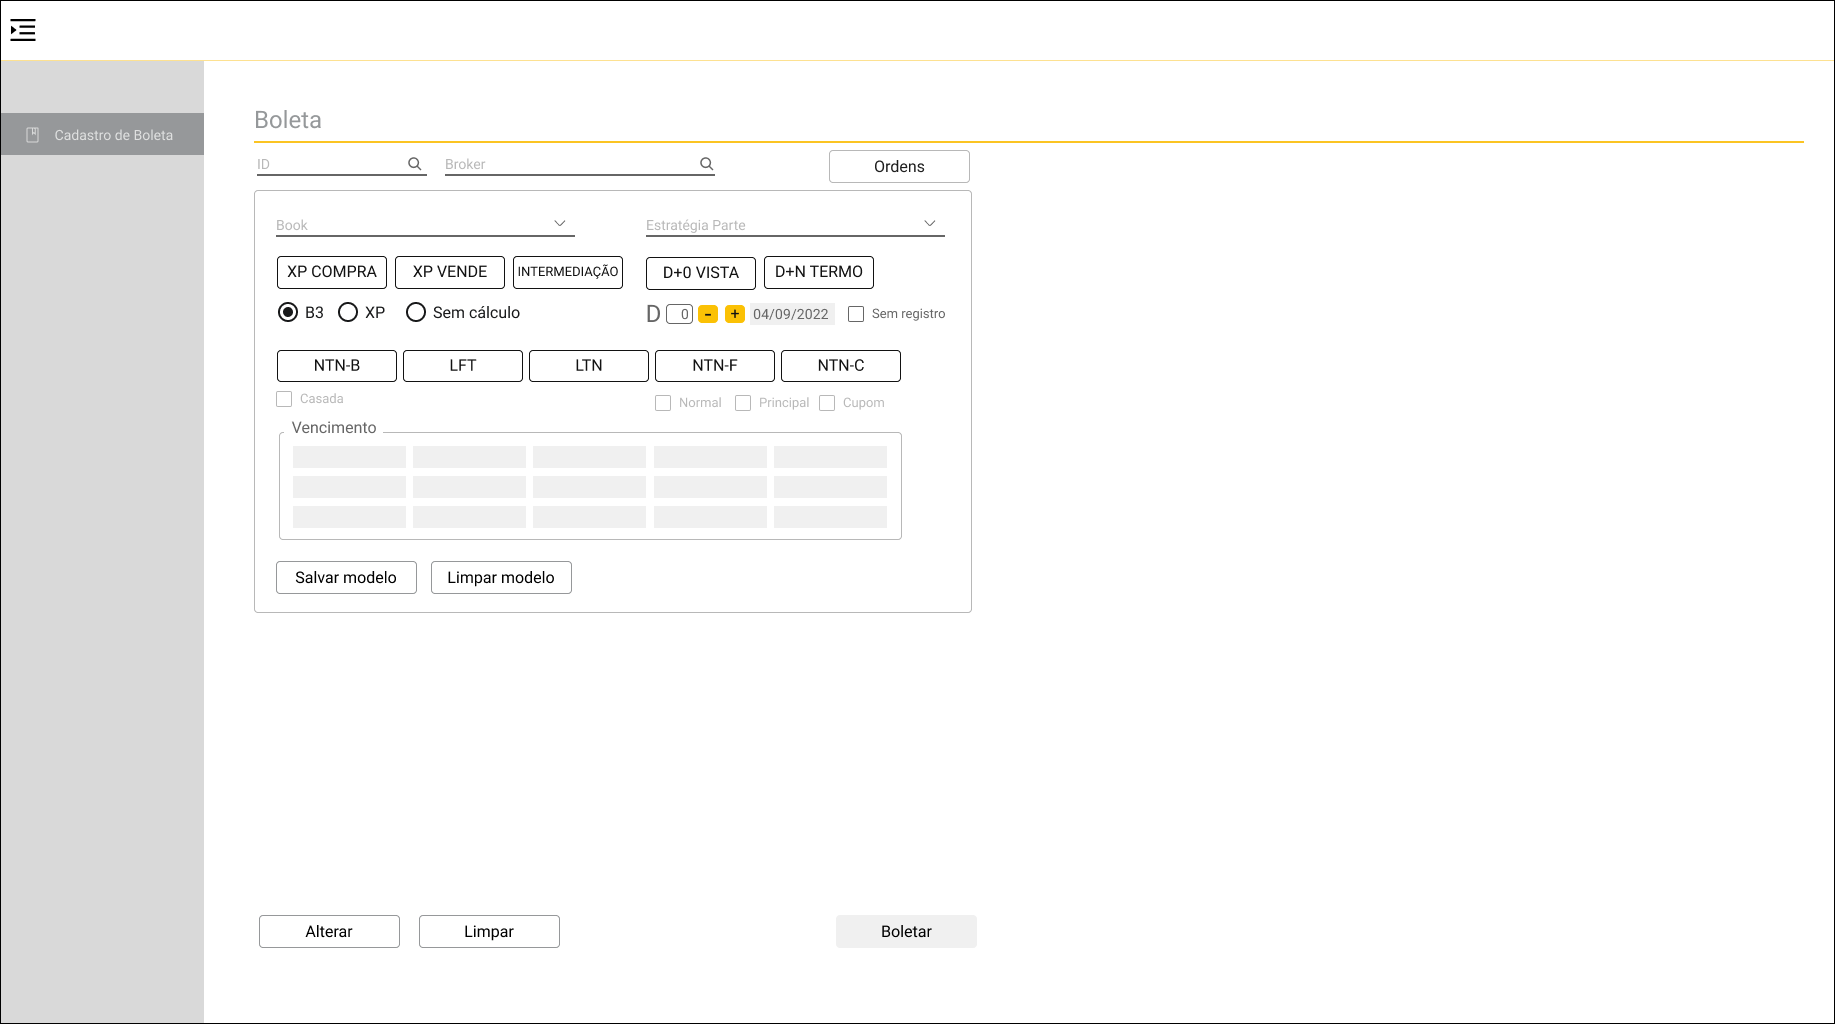
Task: Click the Cadastro de Boleta clipboard icon
Action: tap(33, 135)
